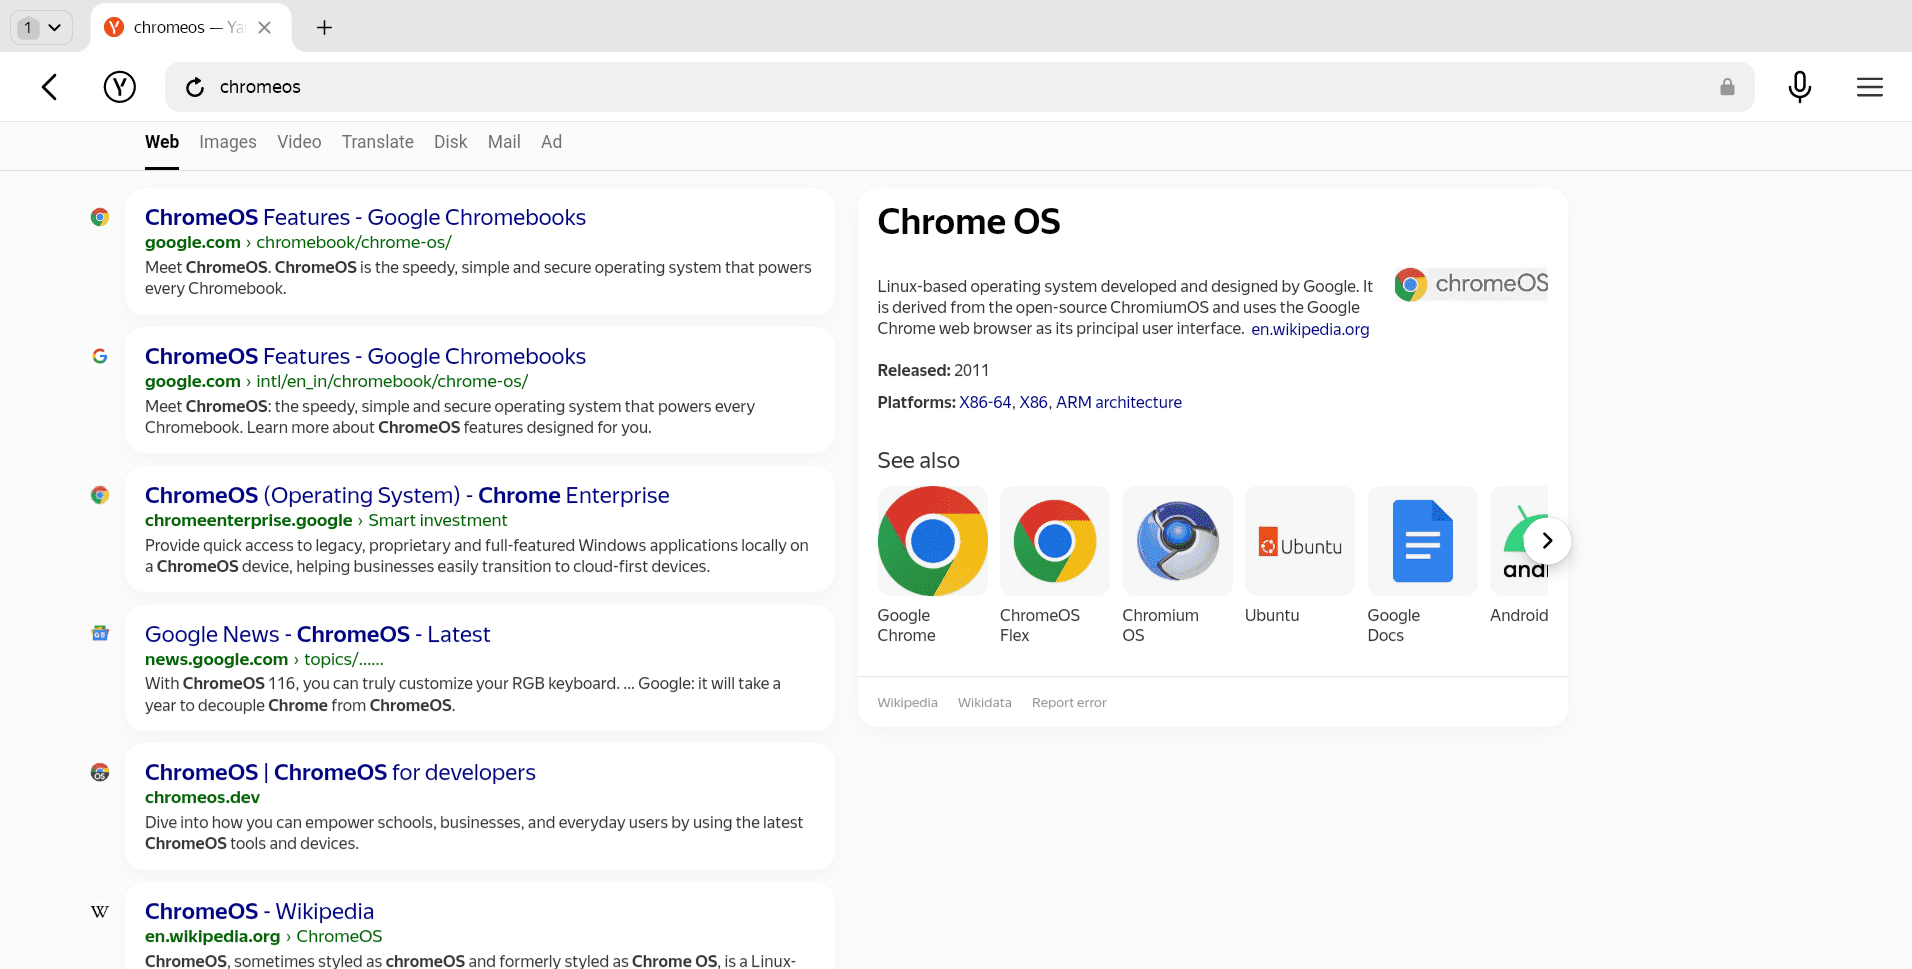Click the chromeos.dev favicon
Image resolution: width=1912 pixels, height=969 pixels.
(x=100, y=772)
